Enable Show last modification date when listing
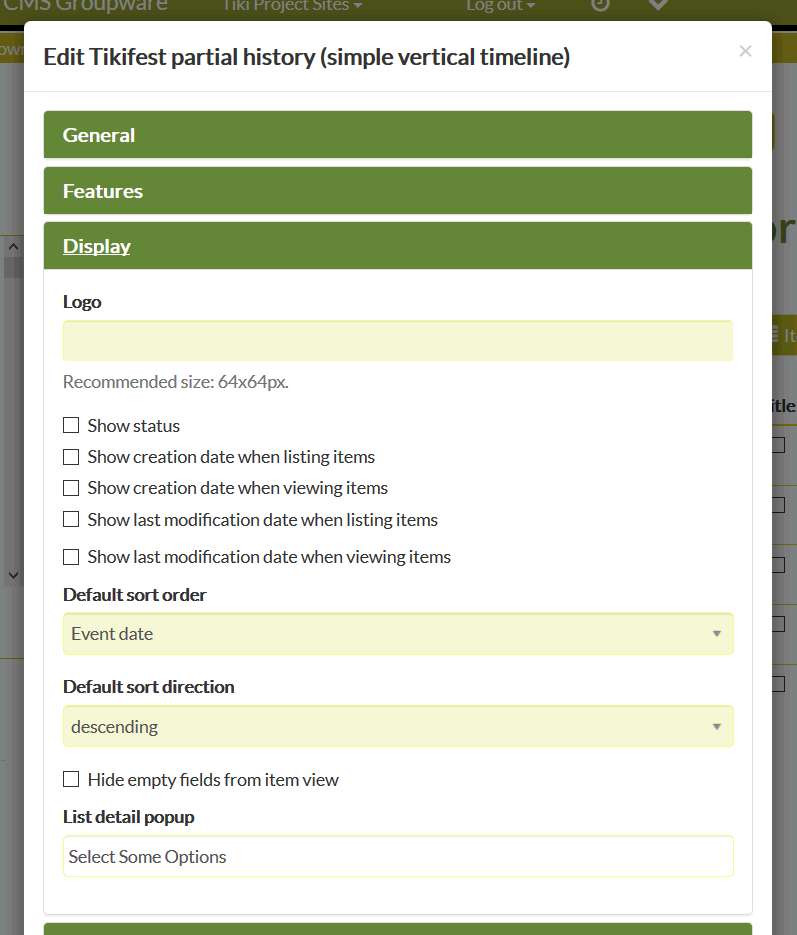The height and width of the screenshot is (935, 797). 71,519
